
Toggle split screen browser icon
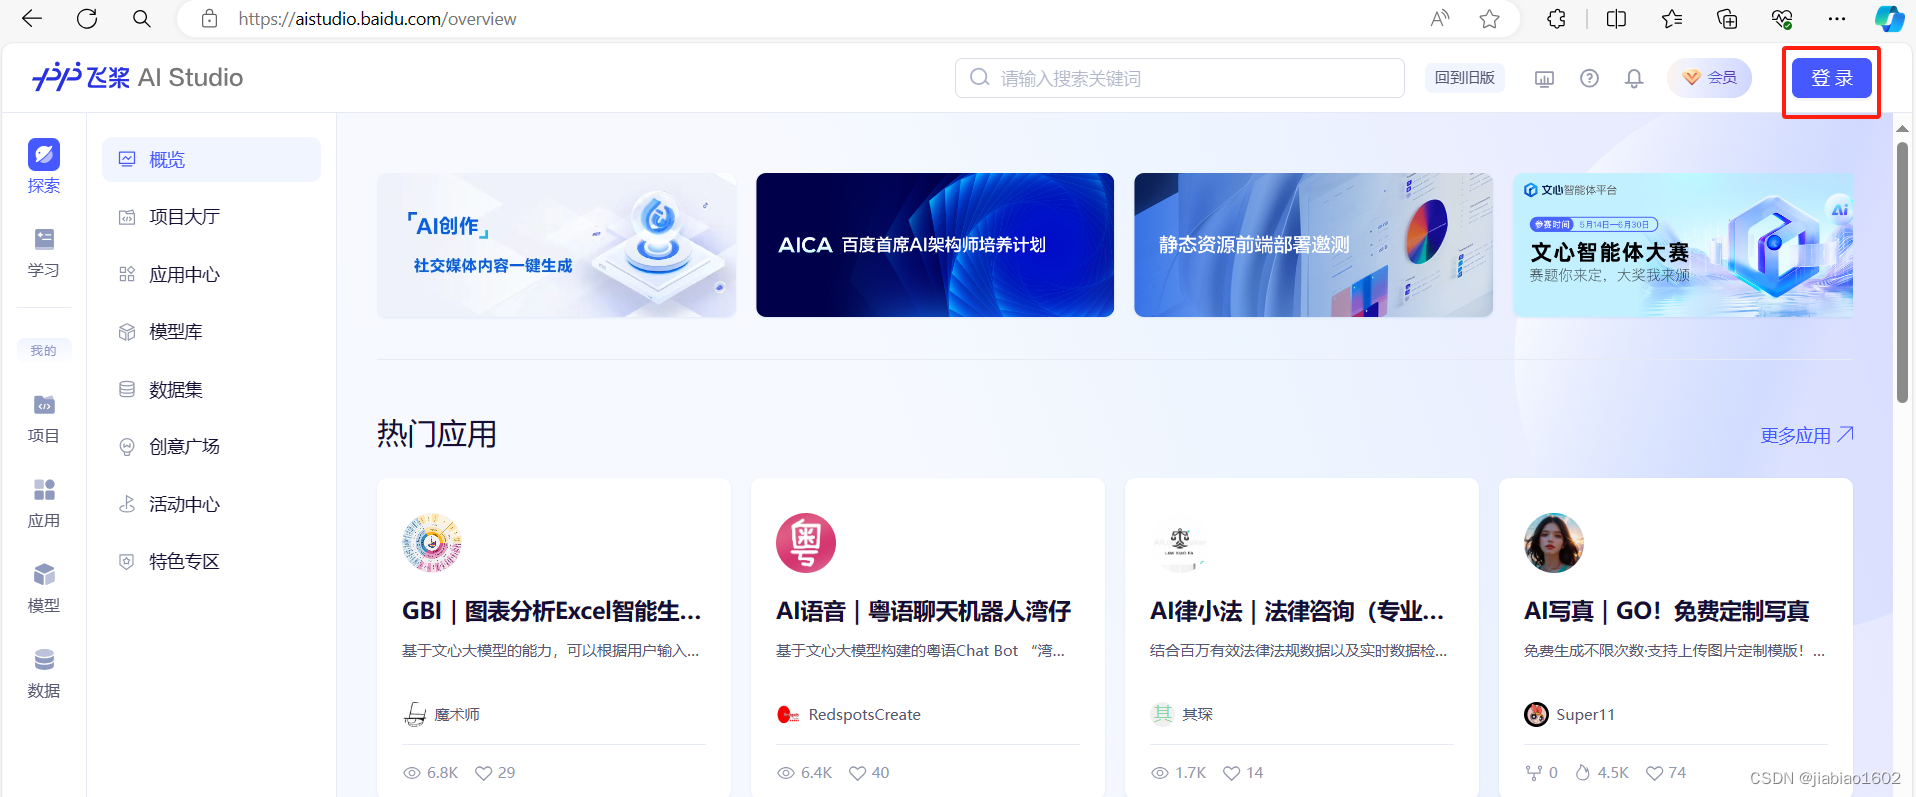1616,19
